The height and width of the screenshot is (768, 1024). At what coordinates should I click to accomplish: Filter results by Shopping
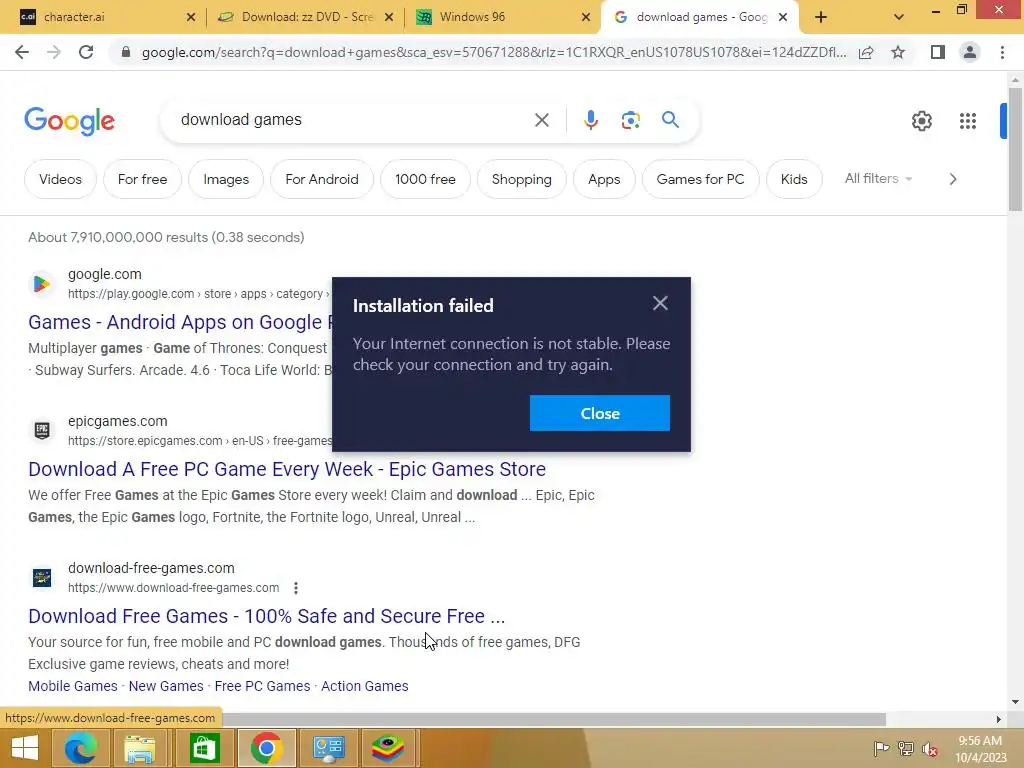[x=521, y=179]
